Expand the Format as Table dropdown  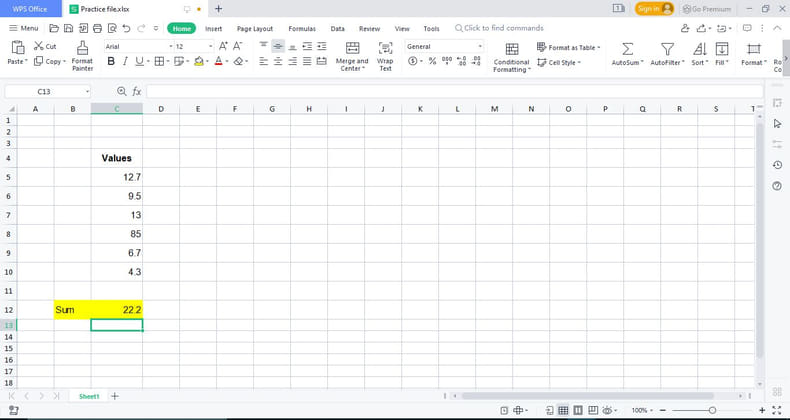(599, 48)
